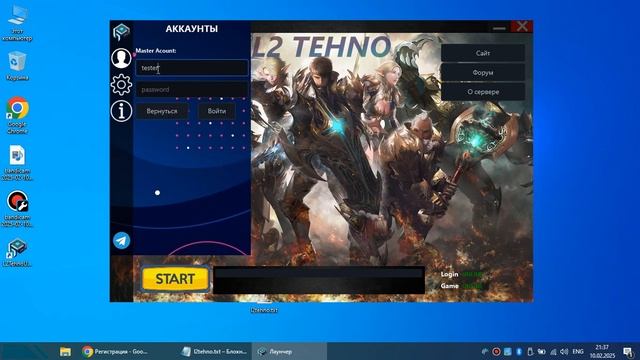
Task: Click the Войти button
Action: coord(216,111)
